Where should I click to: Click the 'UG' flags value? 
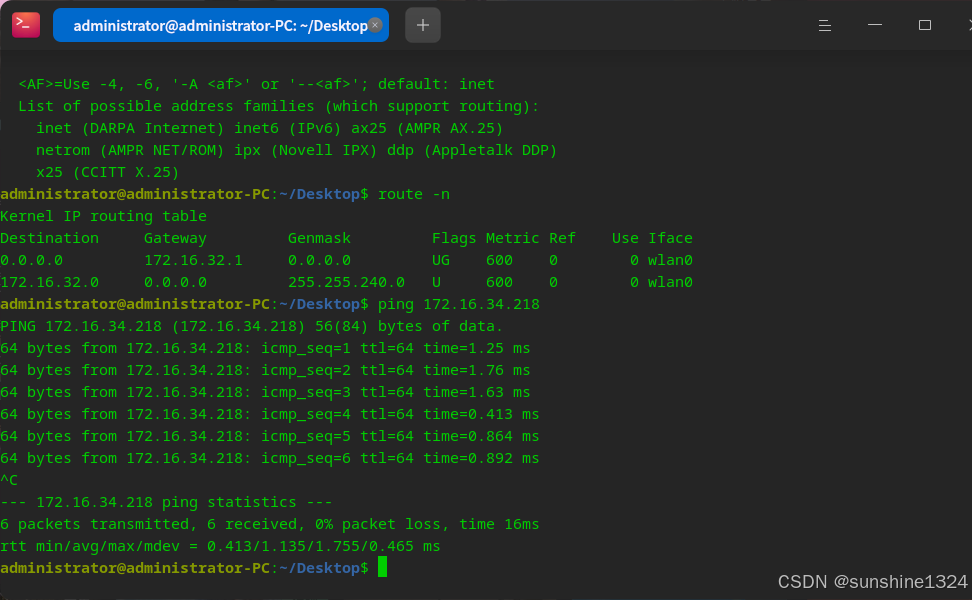tap(441, 260)
